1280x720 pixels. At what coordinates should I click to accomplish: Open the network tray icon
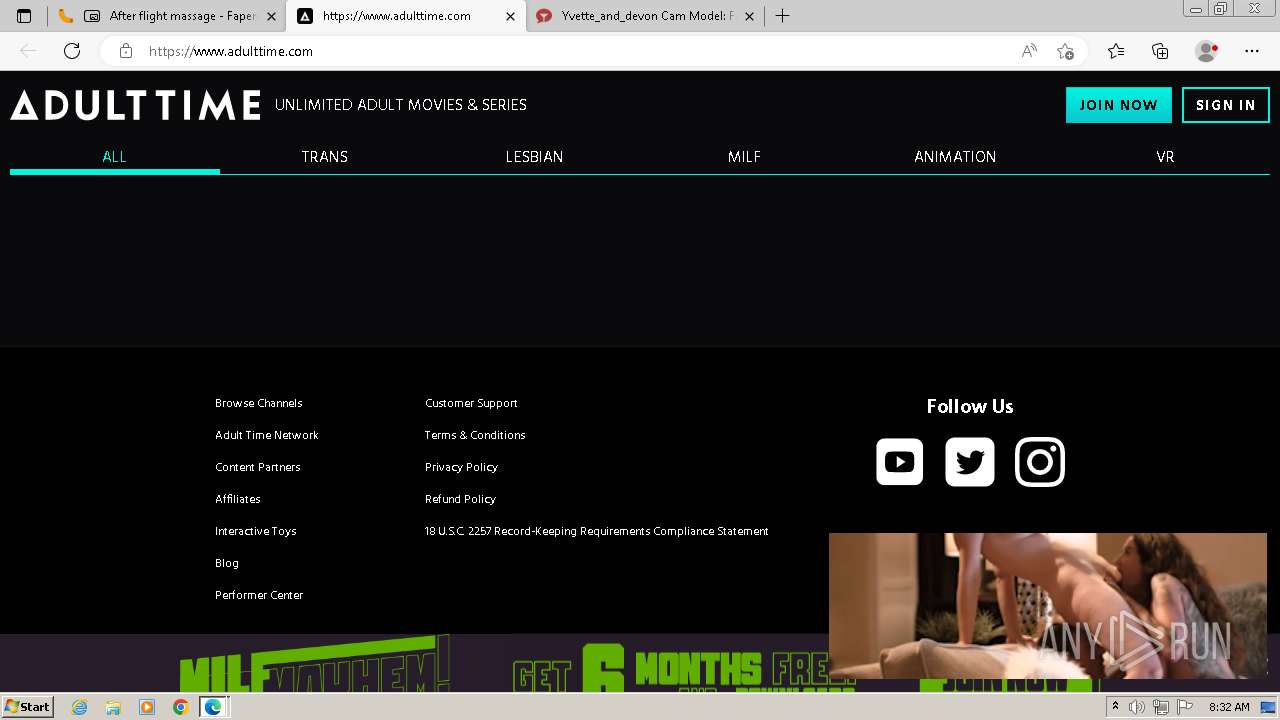pos(1160,707)
